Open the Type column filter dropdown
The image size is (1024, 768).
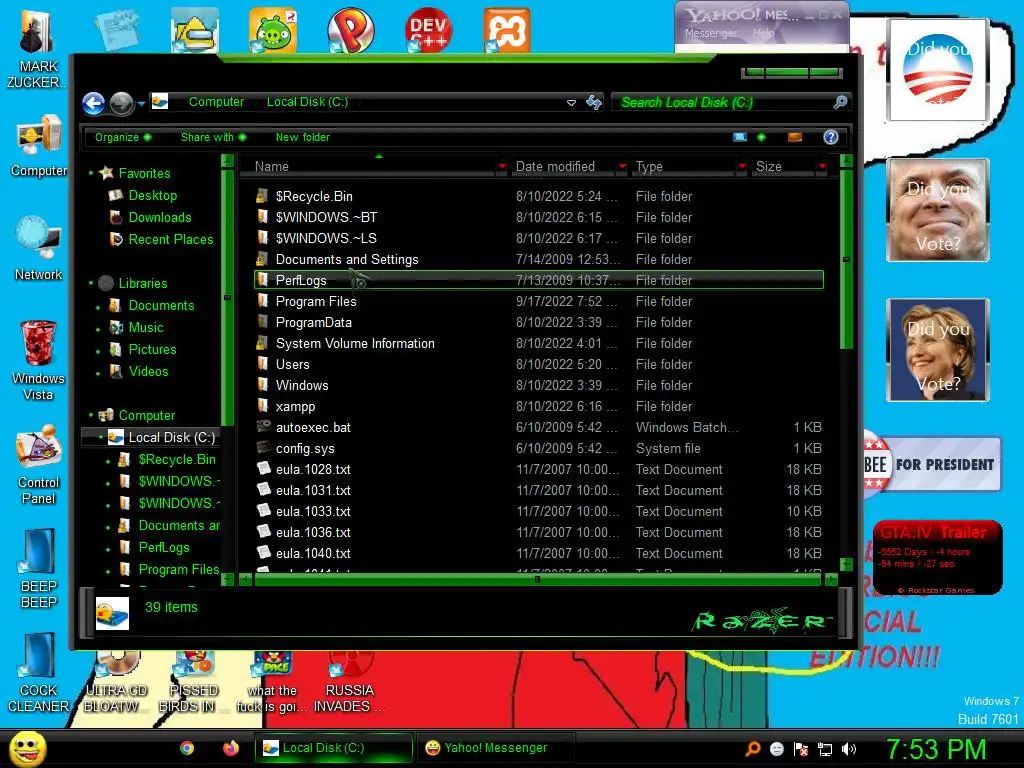(742, 167)
